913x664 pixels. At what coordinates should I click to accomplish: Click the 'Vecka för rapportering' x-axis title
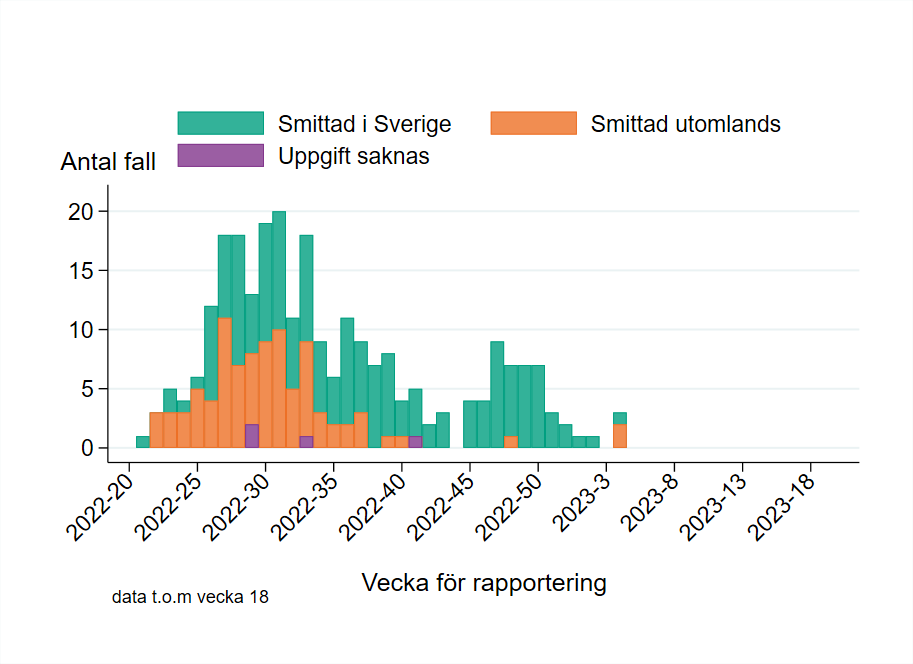click(483, 582)
